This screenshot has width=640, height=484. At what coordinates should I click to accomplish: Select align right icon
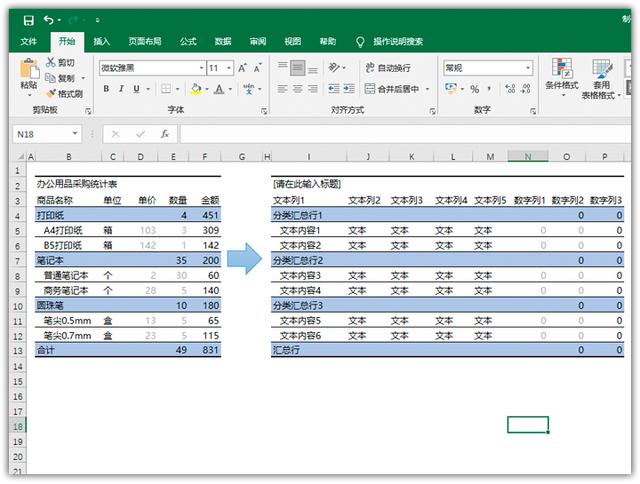click(x=313, y=89)
